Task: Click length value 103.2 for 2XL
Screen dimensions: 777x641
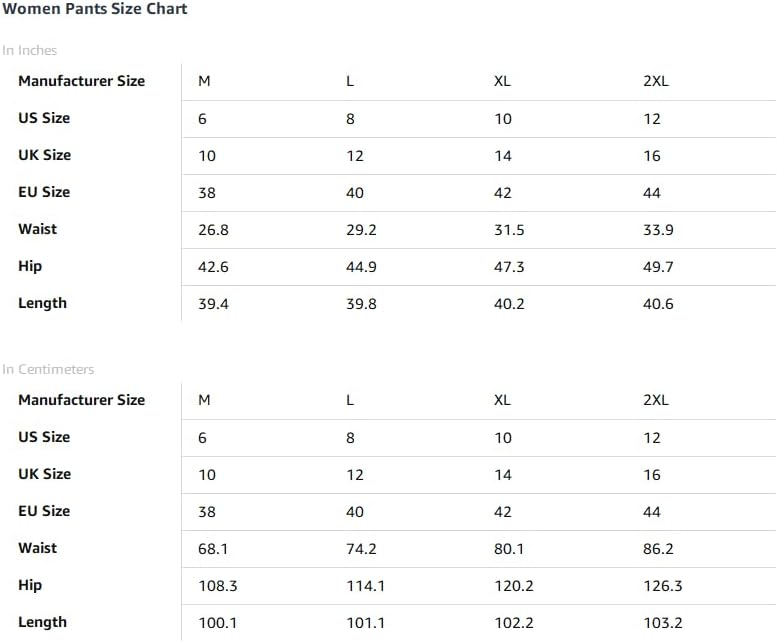Action: [663, 623]
